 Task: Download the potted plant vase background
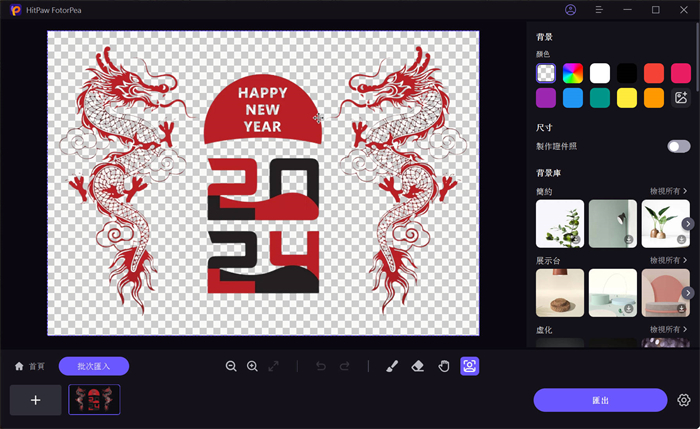point(681,240)
